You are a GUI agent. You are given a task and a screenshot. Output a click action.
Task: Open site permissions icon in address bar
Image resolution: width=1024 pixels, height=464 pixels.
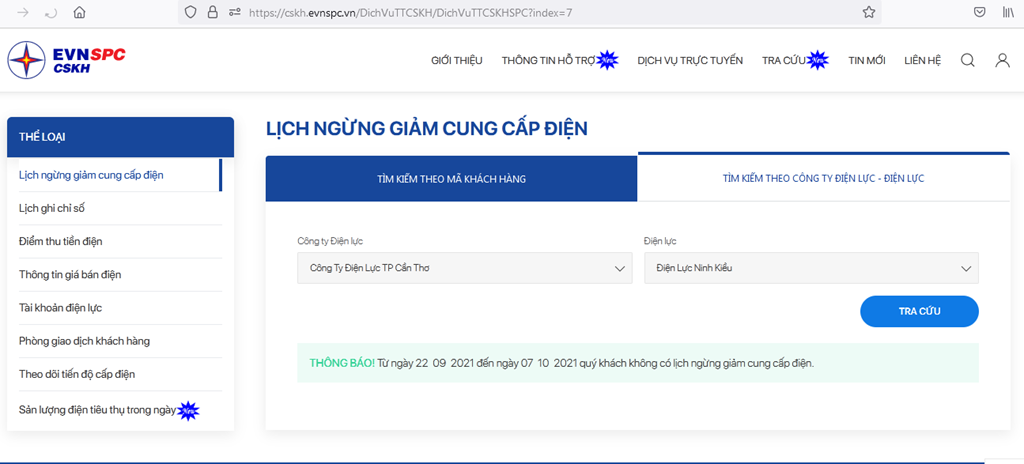click(x=234, y=12)
